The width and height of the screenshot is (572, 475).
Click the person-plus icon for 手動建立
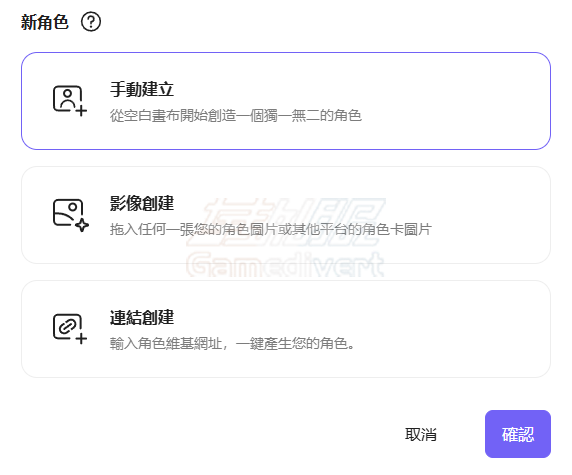pos(70,101)
